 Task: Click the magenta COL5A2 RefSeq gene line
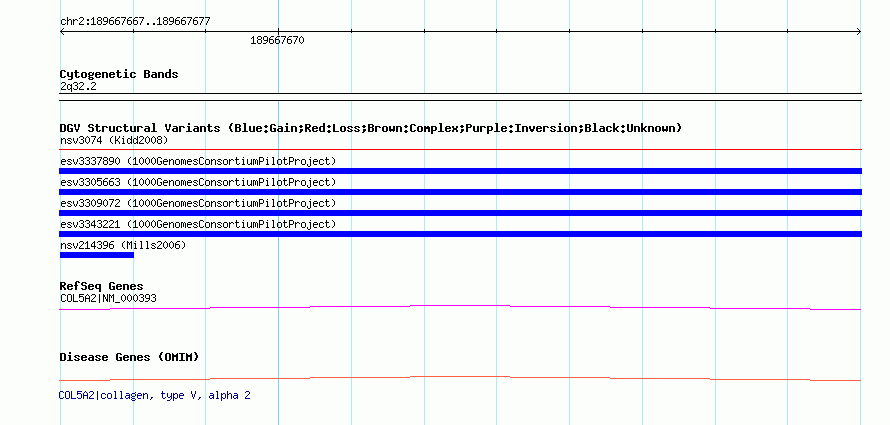tap(460, 307)
